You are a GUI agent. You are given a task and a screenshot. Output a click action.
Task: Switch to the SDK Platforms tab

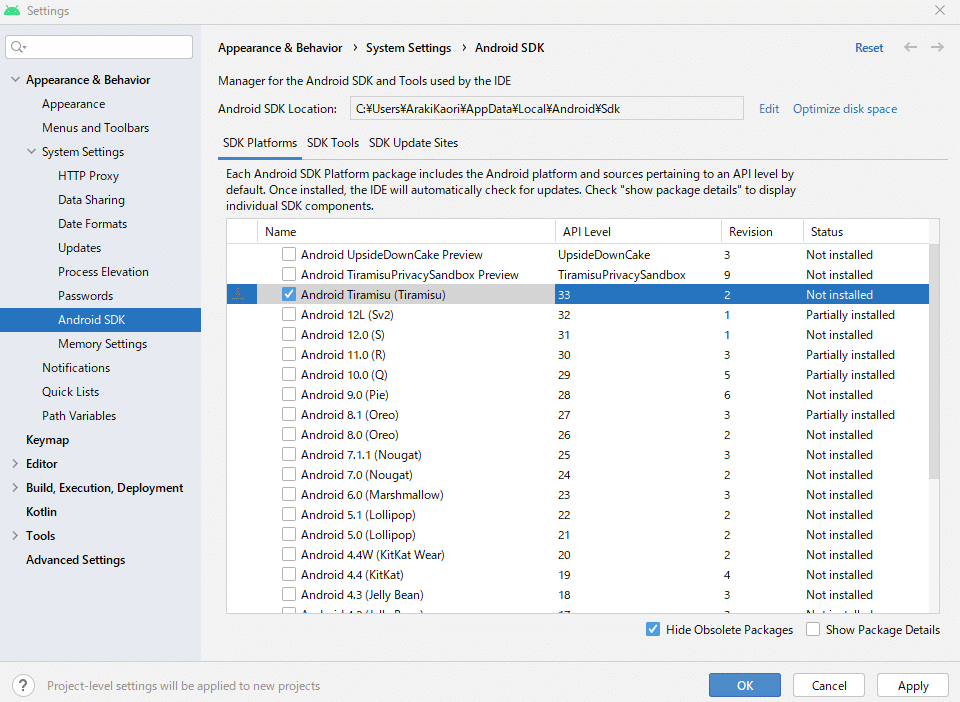pyautogui.click(x=260, y=143)
